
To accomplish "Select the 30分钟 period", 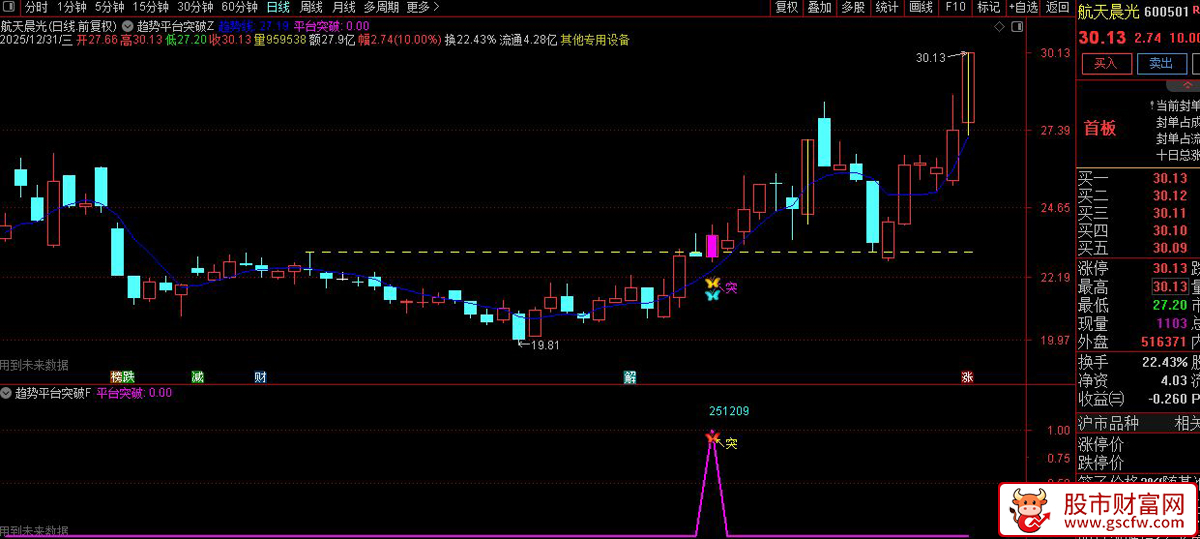I will (x=195, y=7).
